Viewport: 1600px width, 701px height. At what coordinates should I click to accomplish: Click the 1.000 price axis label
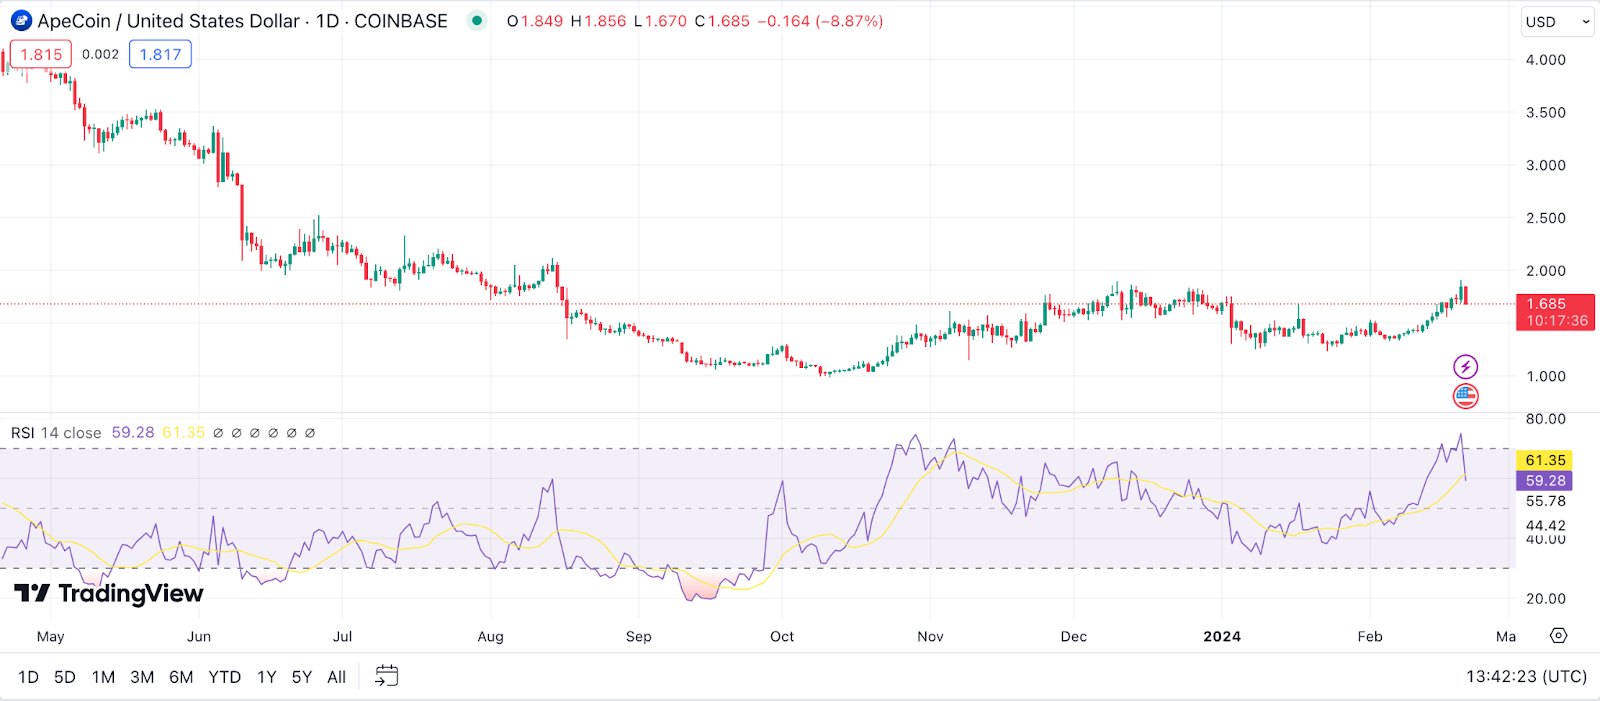point(1545,376)
